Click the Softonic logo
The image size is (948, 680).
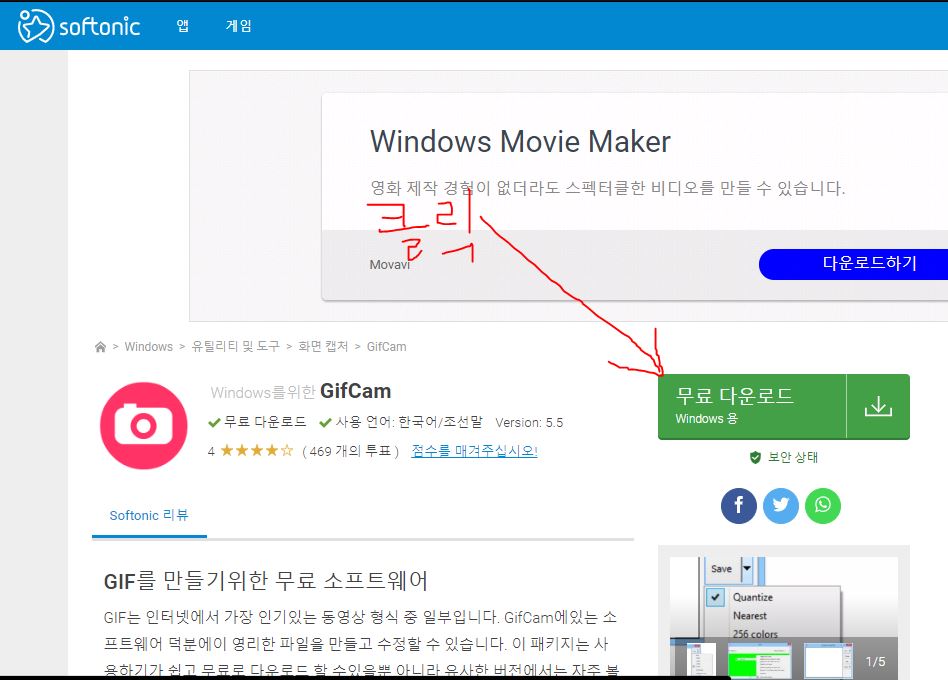(79, 26)
